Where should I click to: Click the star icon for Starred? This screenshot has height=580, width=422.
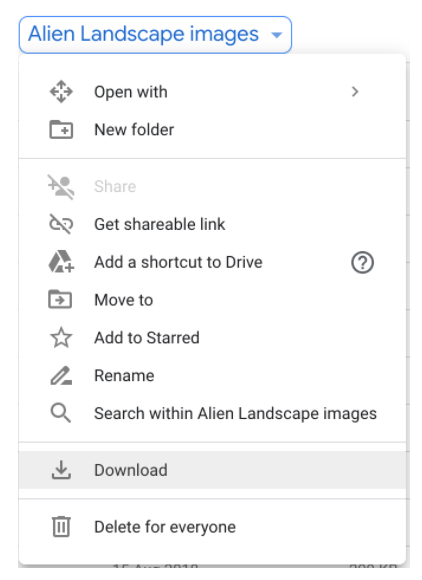pos(61,337)
